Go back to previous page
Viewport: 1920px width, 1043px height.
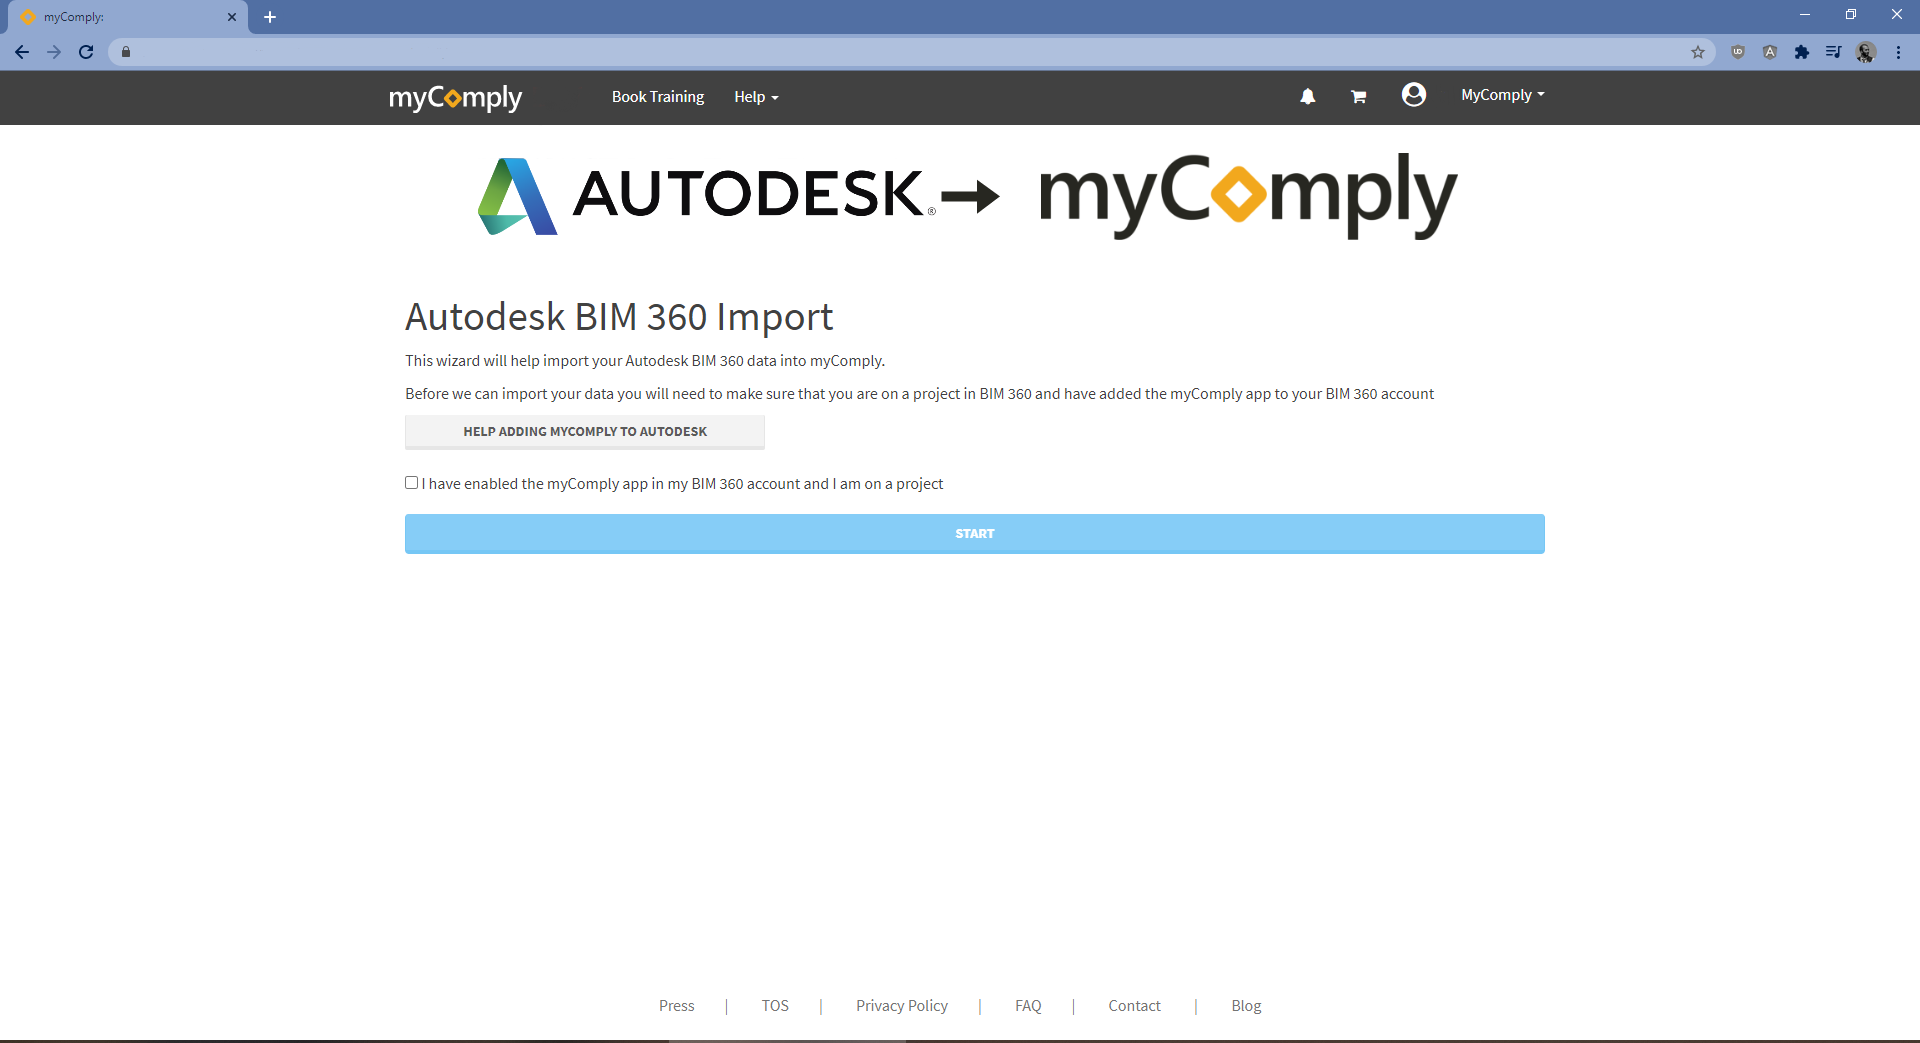(22, 52)
